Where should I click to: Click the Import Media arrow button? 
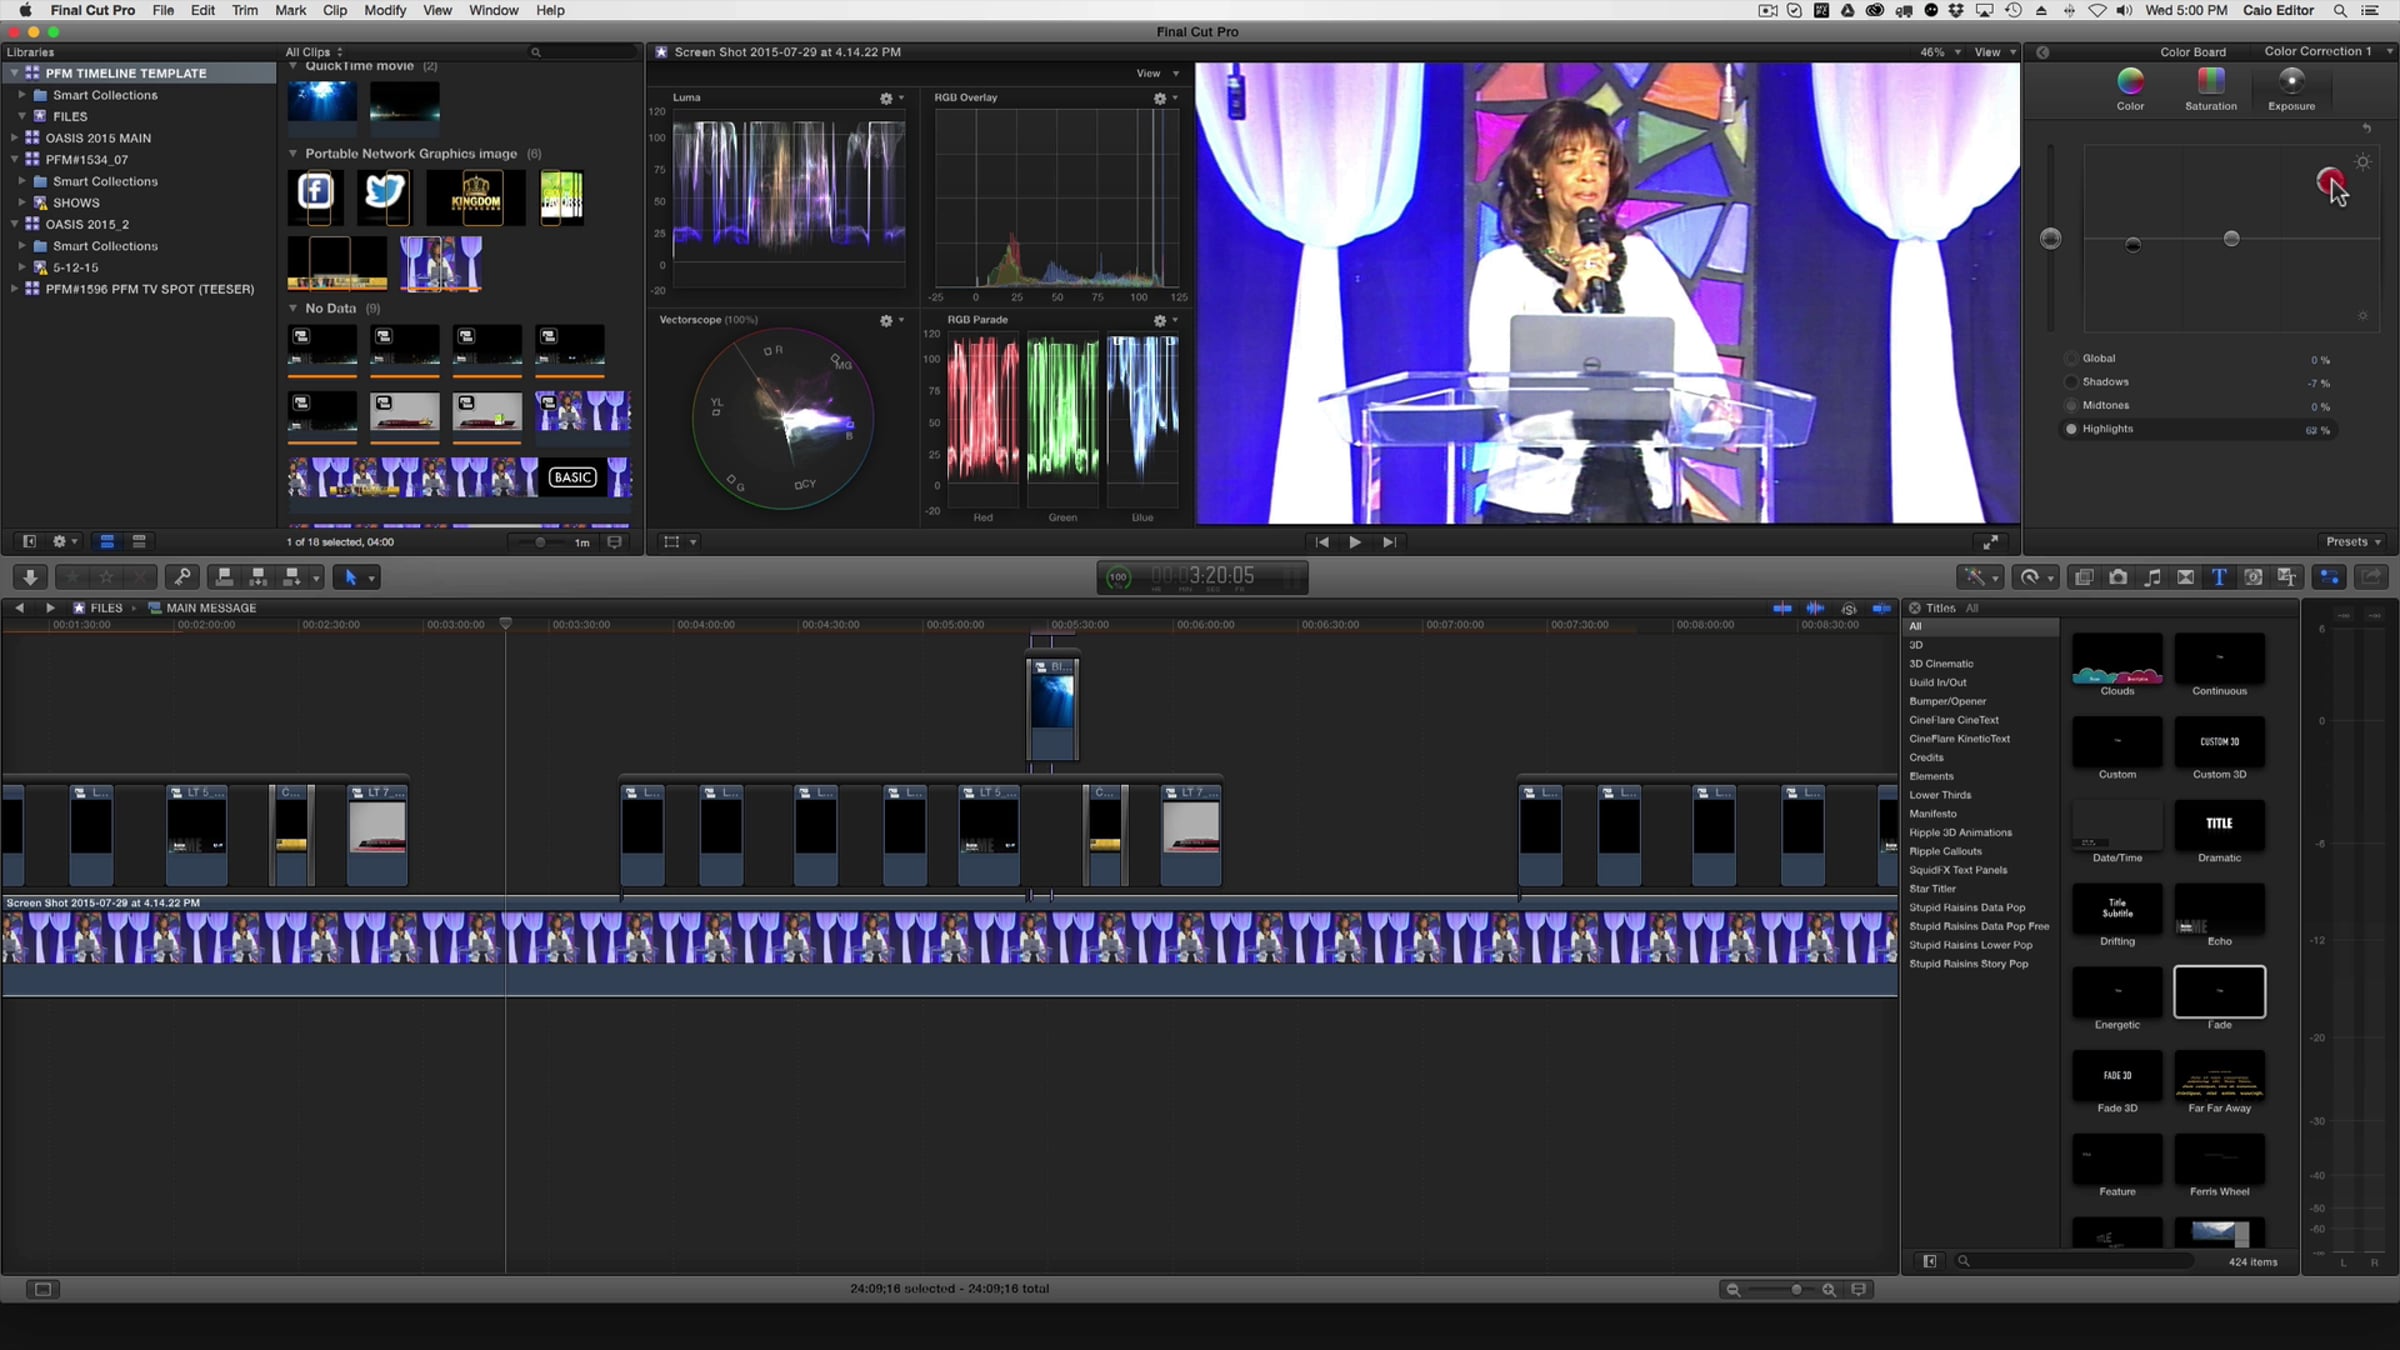(x=30, y=577)
